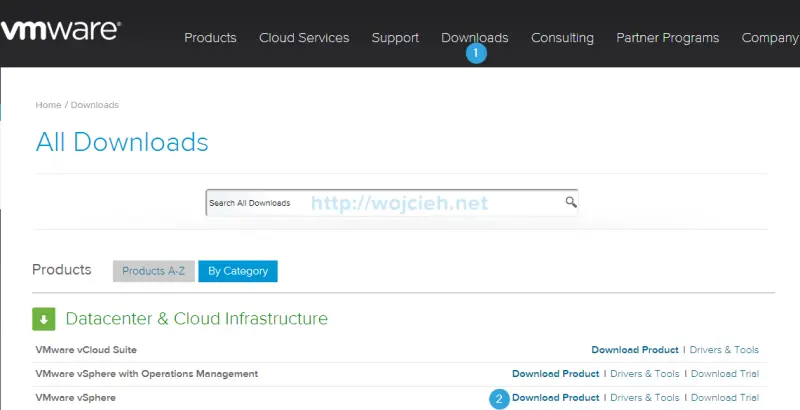The image size is (800, 410).
Task: Open the Products menu
Action: click(210, 38)
